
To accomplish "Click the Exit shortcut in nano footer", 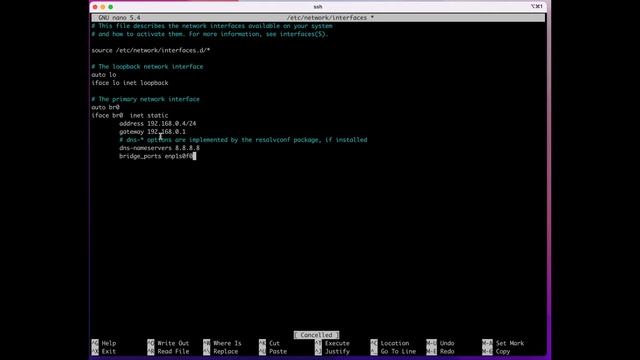I will [104, 351].
